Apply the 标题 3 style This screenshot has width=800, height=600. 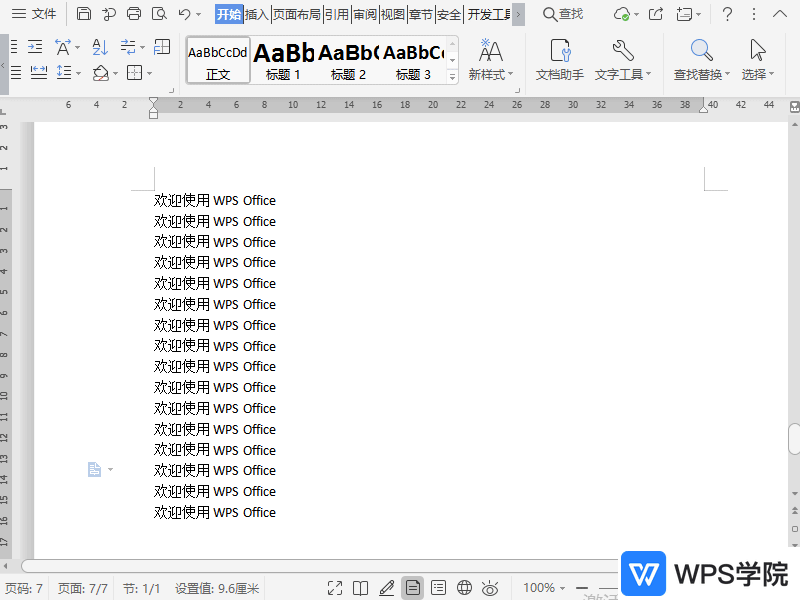click(x=413, y=60)
